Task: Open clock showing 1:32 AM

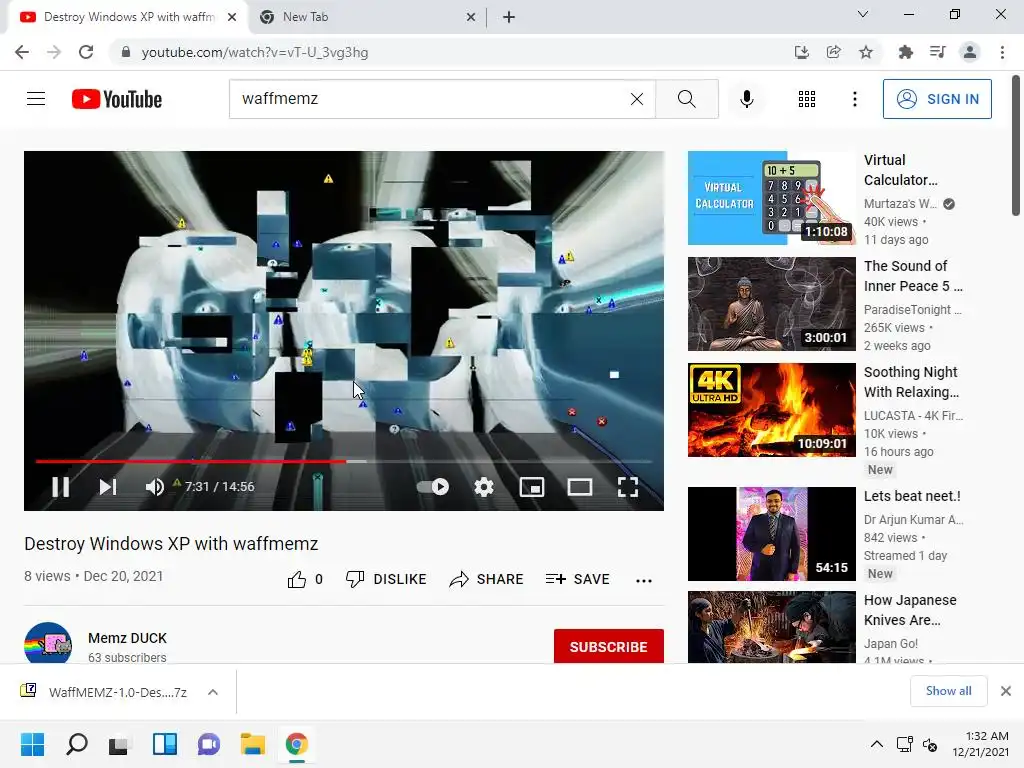Action: pyautogui.click(x=981, y=744)
